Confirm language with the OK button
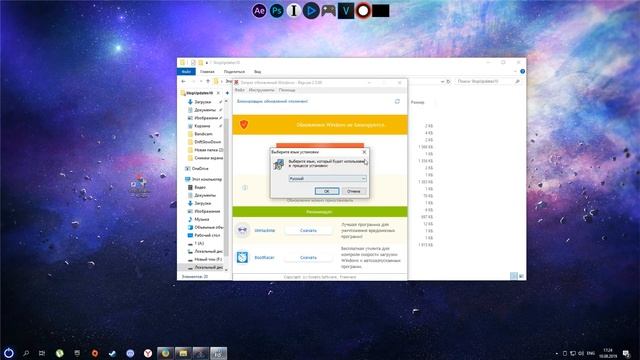Screen dimensions: 640x360 [x=327, y=191]
